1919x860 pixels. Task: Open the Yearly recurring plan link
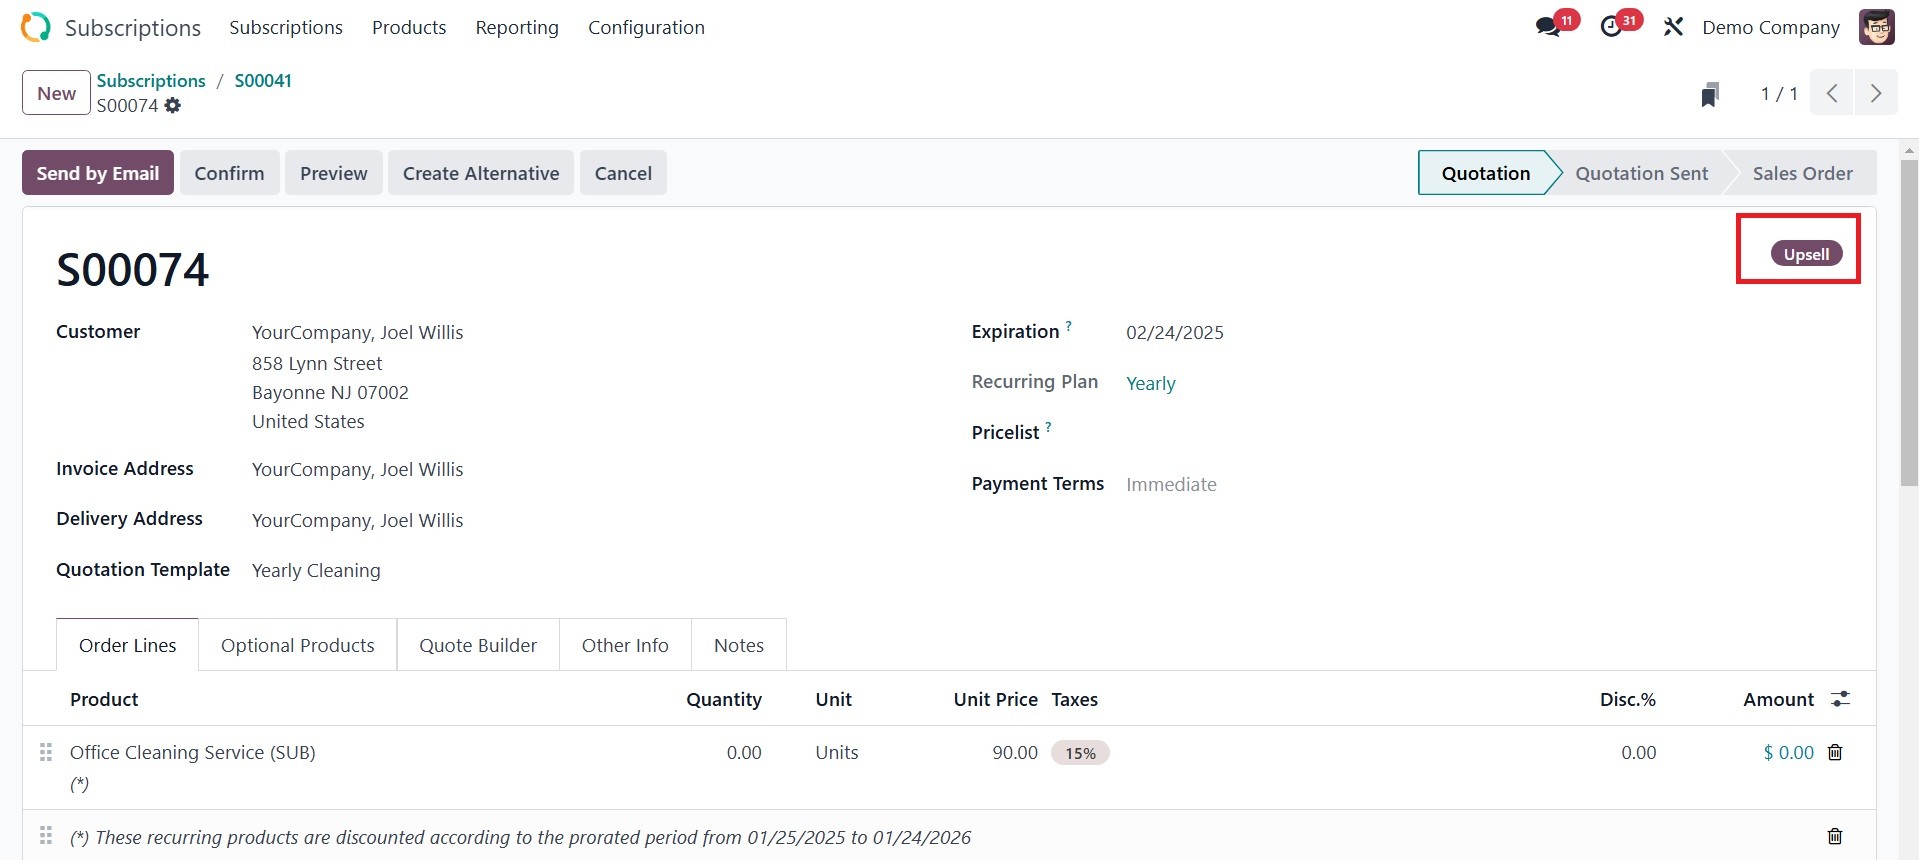[x=1150, y=383]
